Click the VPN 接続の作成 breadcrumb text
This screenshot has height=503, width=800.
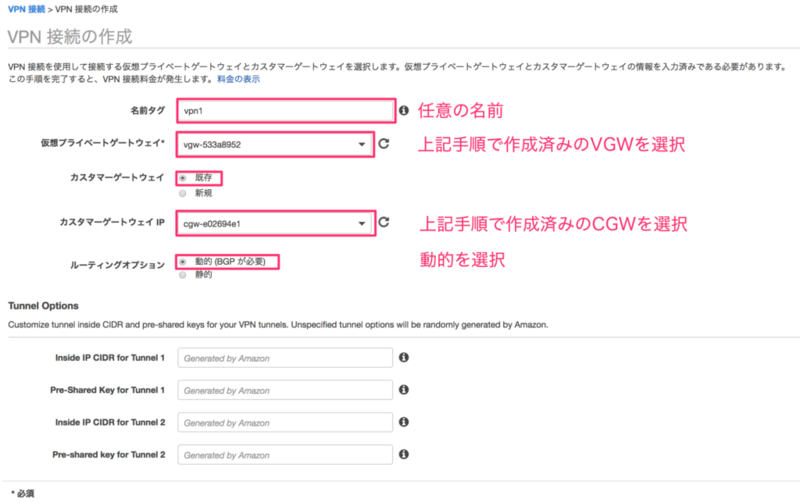tap(86, 9)
